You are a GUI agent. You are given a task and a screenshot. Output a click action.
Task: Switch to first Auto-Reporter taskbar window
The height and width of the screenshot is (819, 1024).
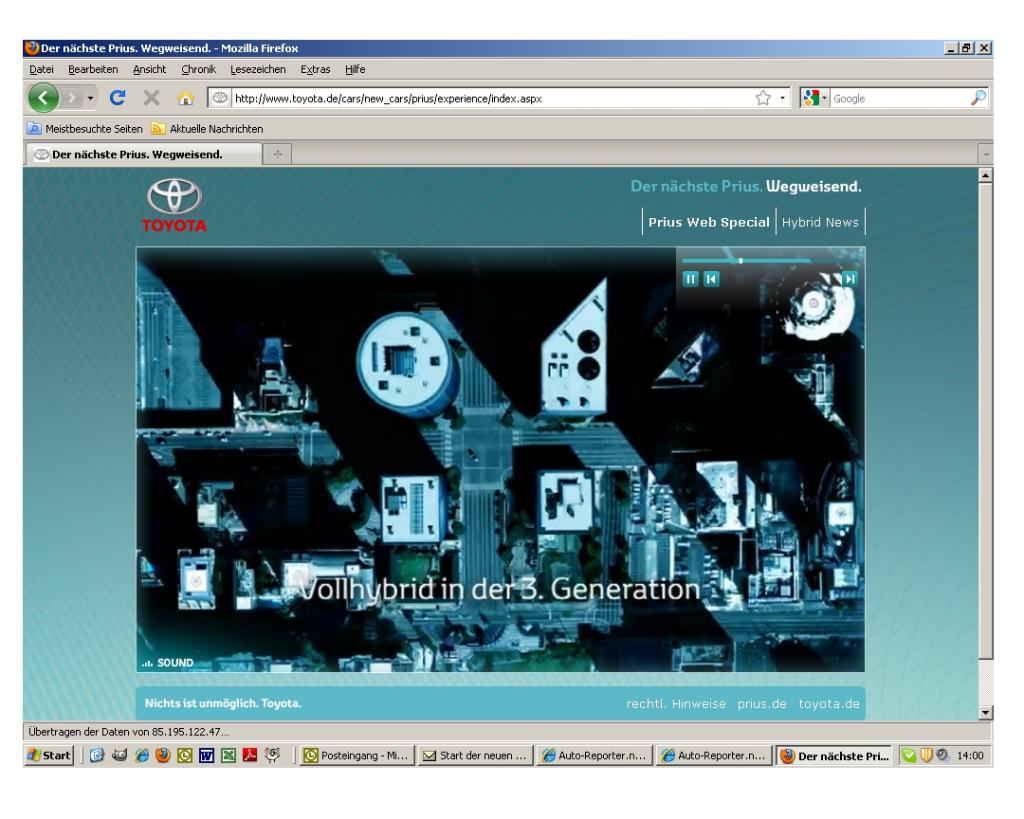[x=595, y=756]
